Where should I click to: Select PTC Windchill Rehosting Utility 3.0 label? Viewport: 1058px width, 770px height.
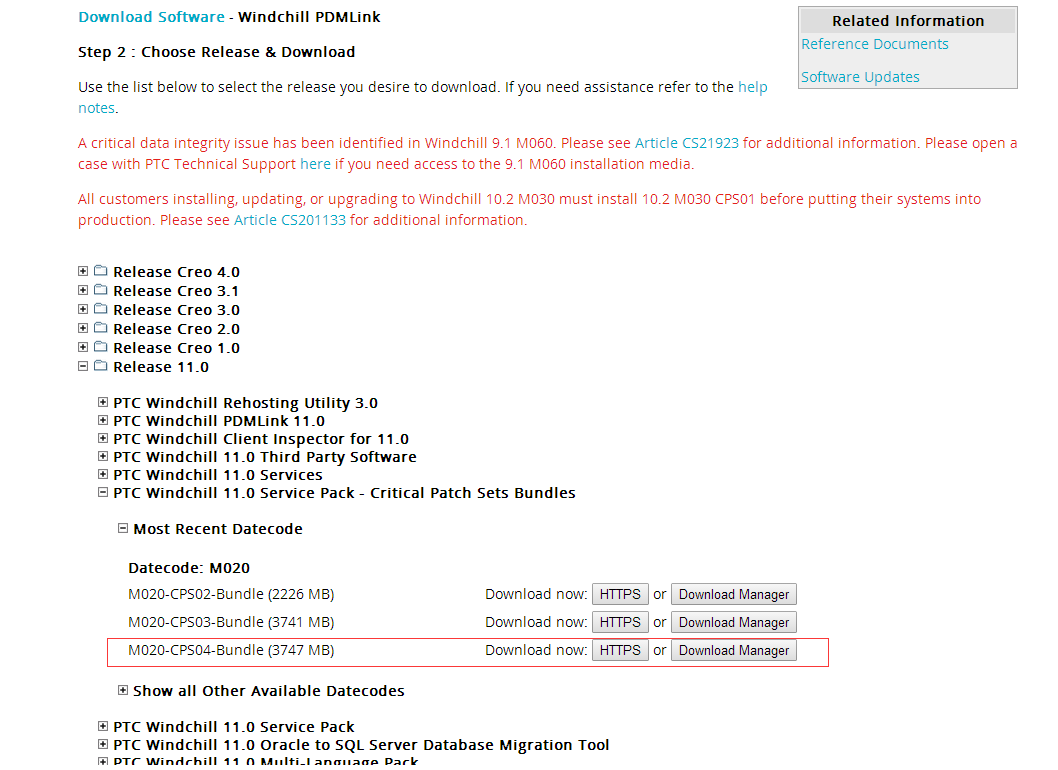pyautogui.click(x=246, y=403)
